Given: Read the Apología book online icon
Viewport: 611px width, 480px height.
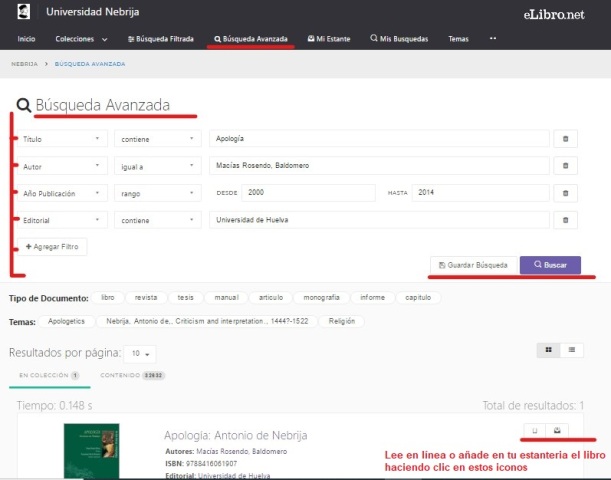Looking at the screenshot, I should 535,431.
